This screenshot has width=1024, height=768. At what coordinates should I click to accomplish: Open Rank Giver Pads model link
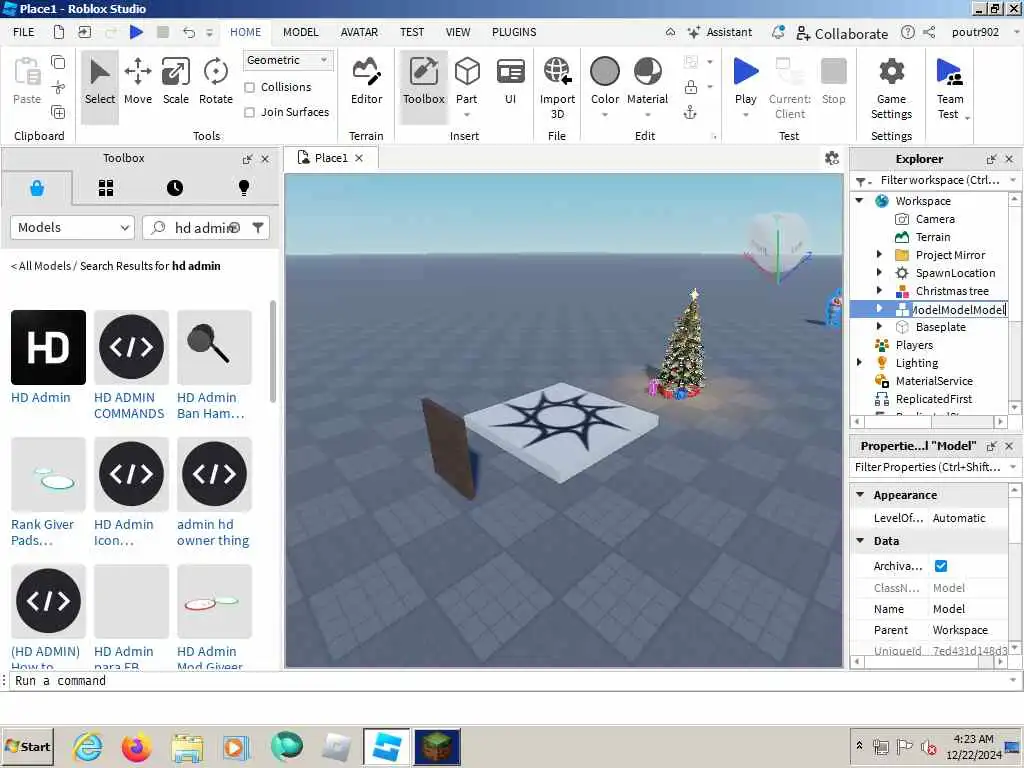tap(42, 532)
